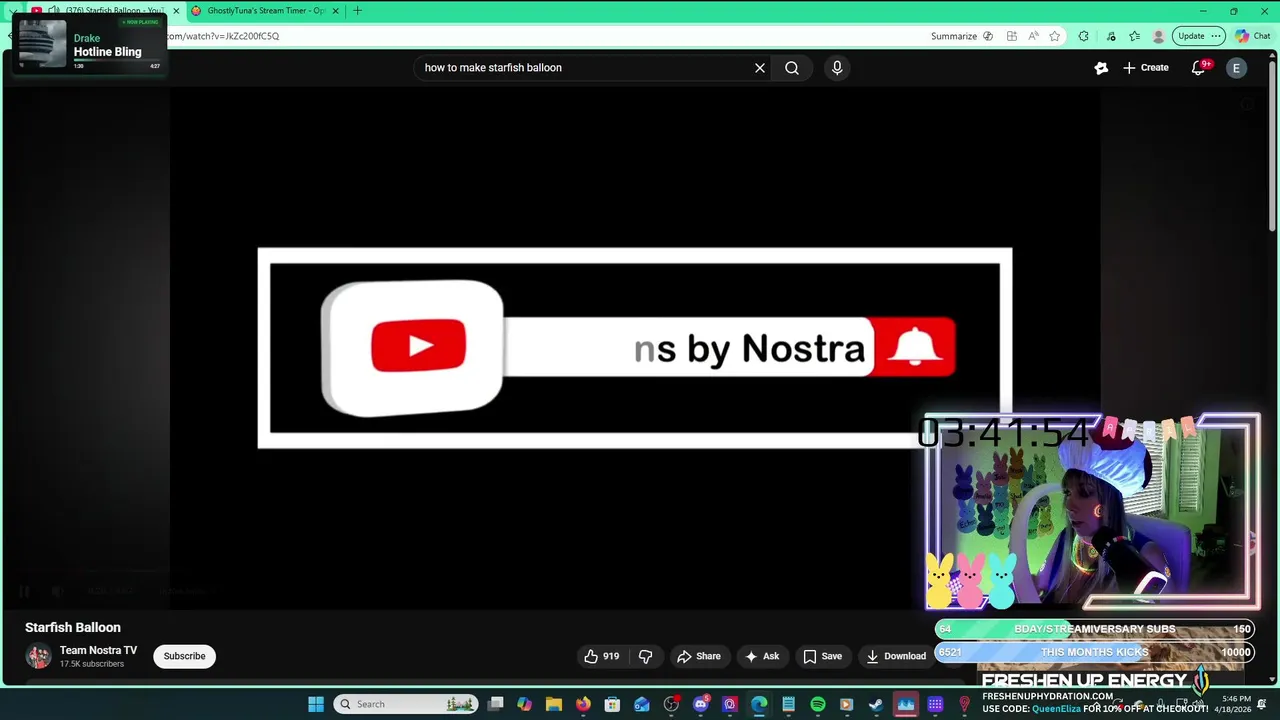Screen dimensions: 1280x720
Task: Click the browser Update button
Action: pos(1199,36)
